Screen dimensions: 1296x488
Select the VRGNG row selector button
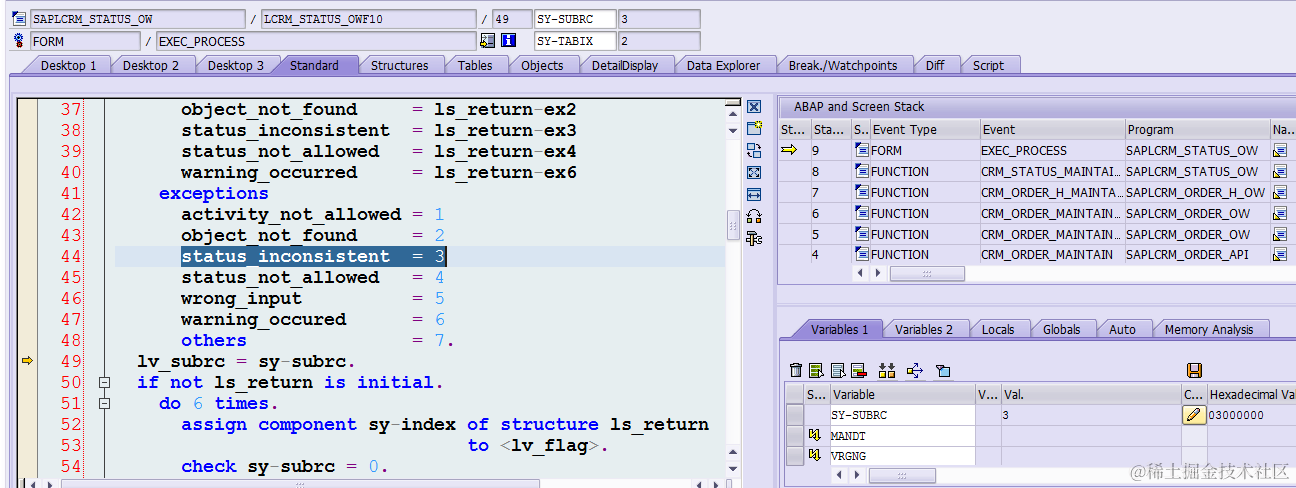[x=795, y=456]
